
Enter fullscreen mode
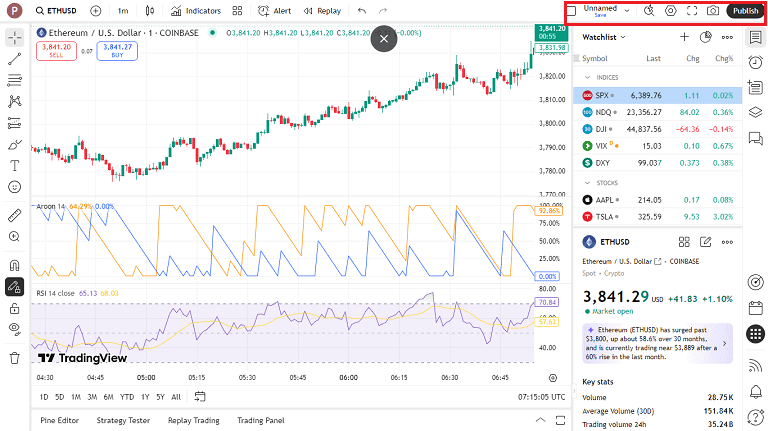[692, 11]
